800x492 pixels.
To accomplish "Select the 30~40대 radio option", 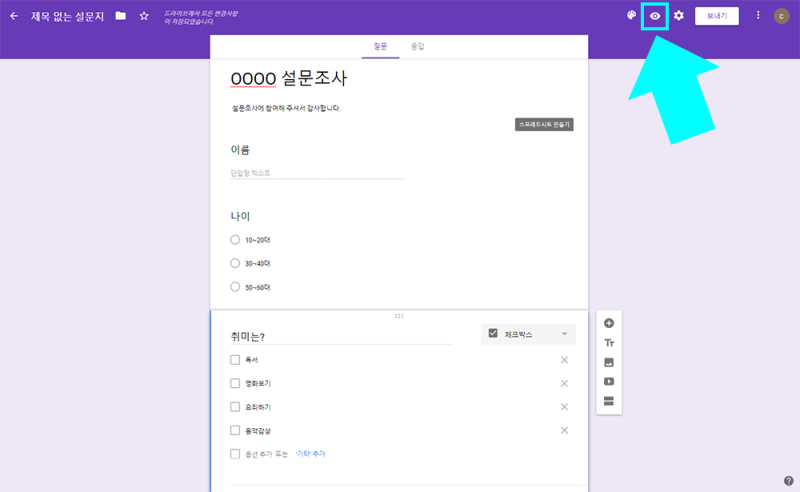I will click(x=235, y=263).
